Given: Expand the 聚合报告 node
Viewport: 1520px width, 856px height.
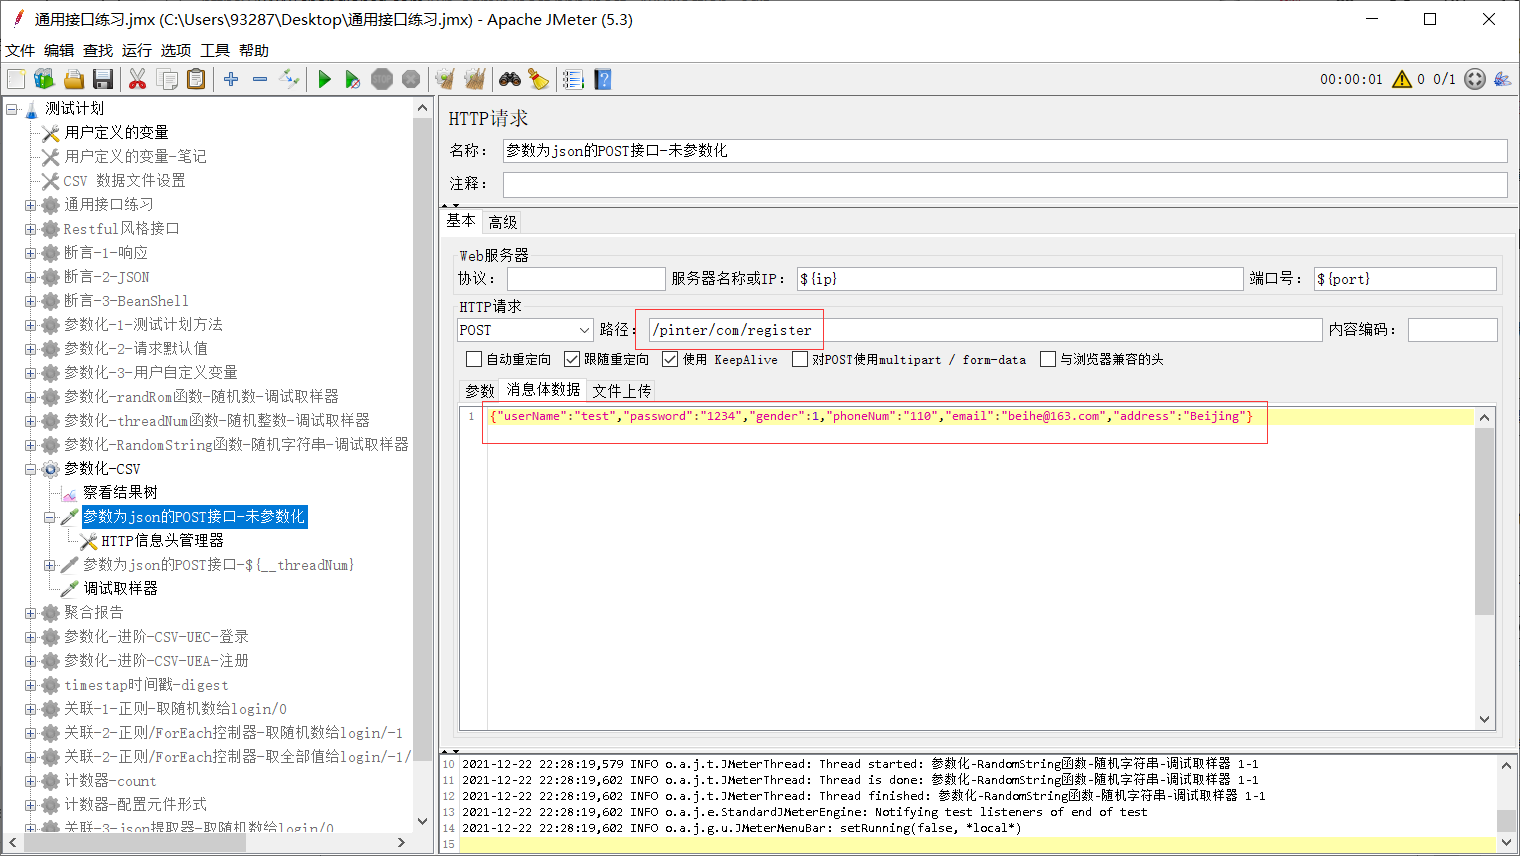Looking at the screenshot, I should (x=30, y=613).
